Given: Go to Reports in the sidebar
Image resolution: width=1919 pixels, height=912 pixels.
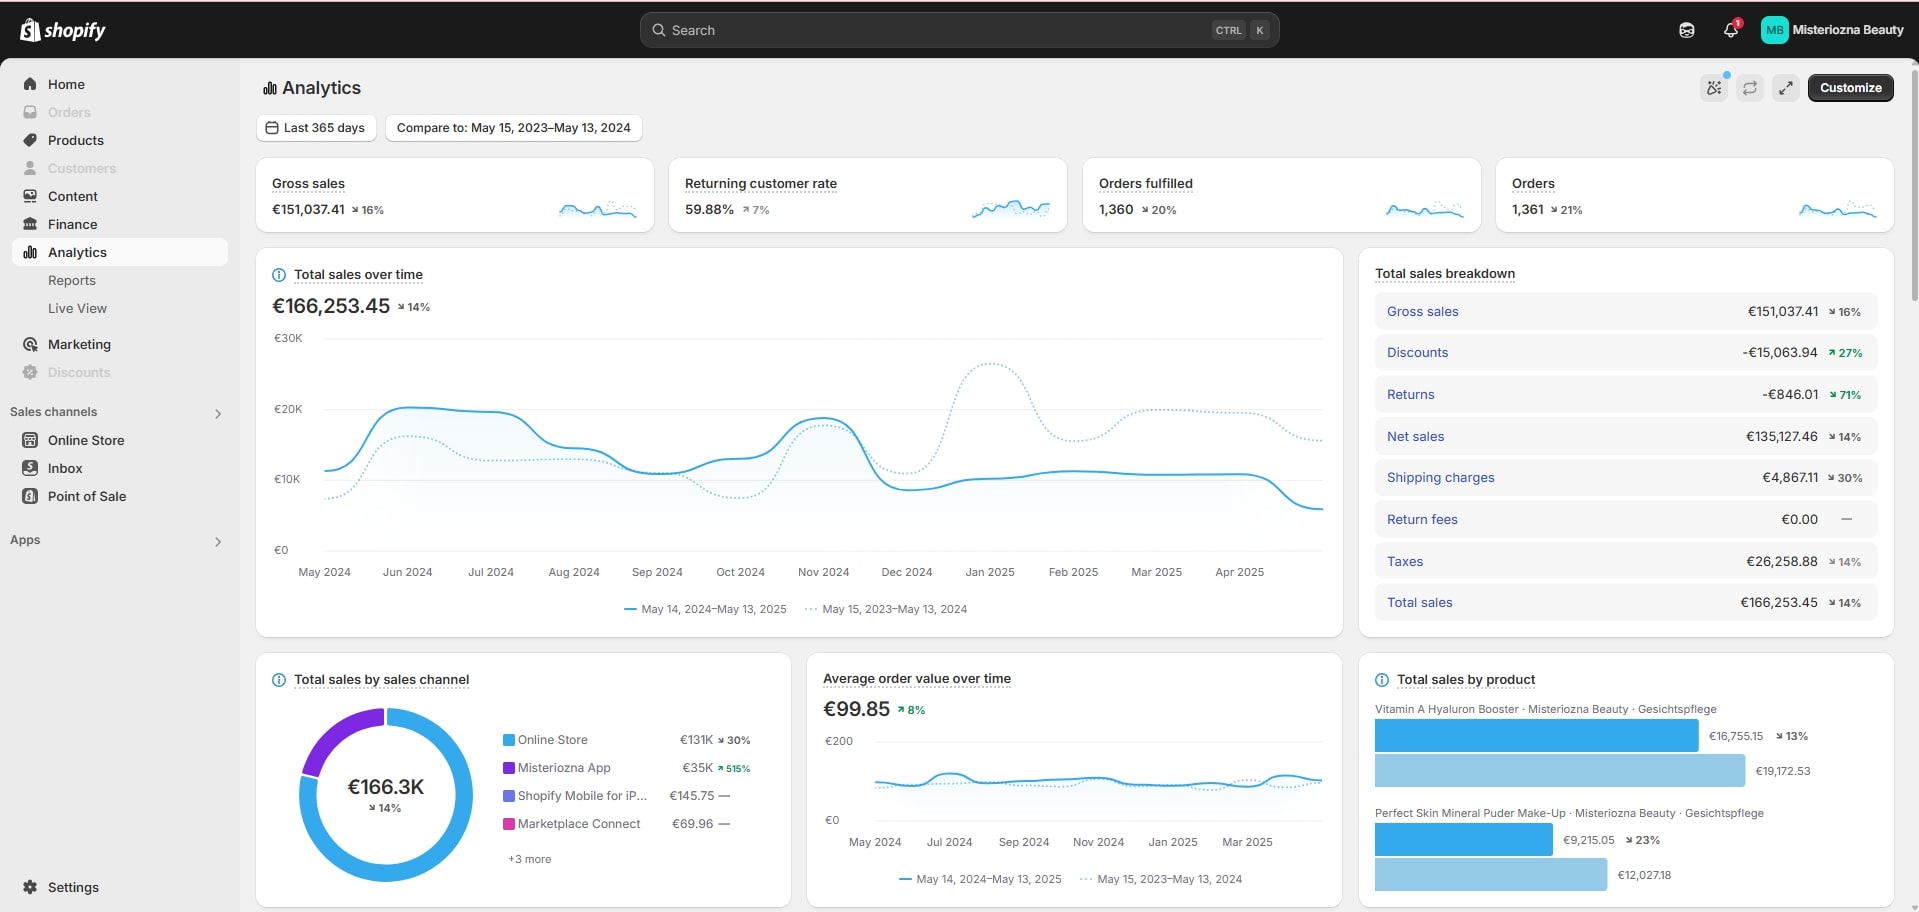Looking at the screenshot, I should 72,281.
